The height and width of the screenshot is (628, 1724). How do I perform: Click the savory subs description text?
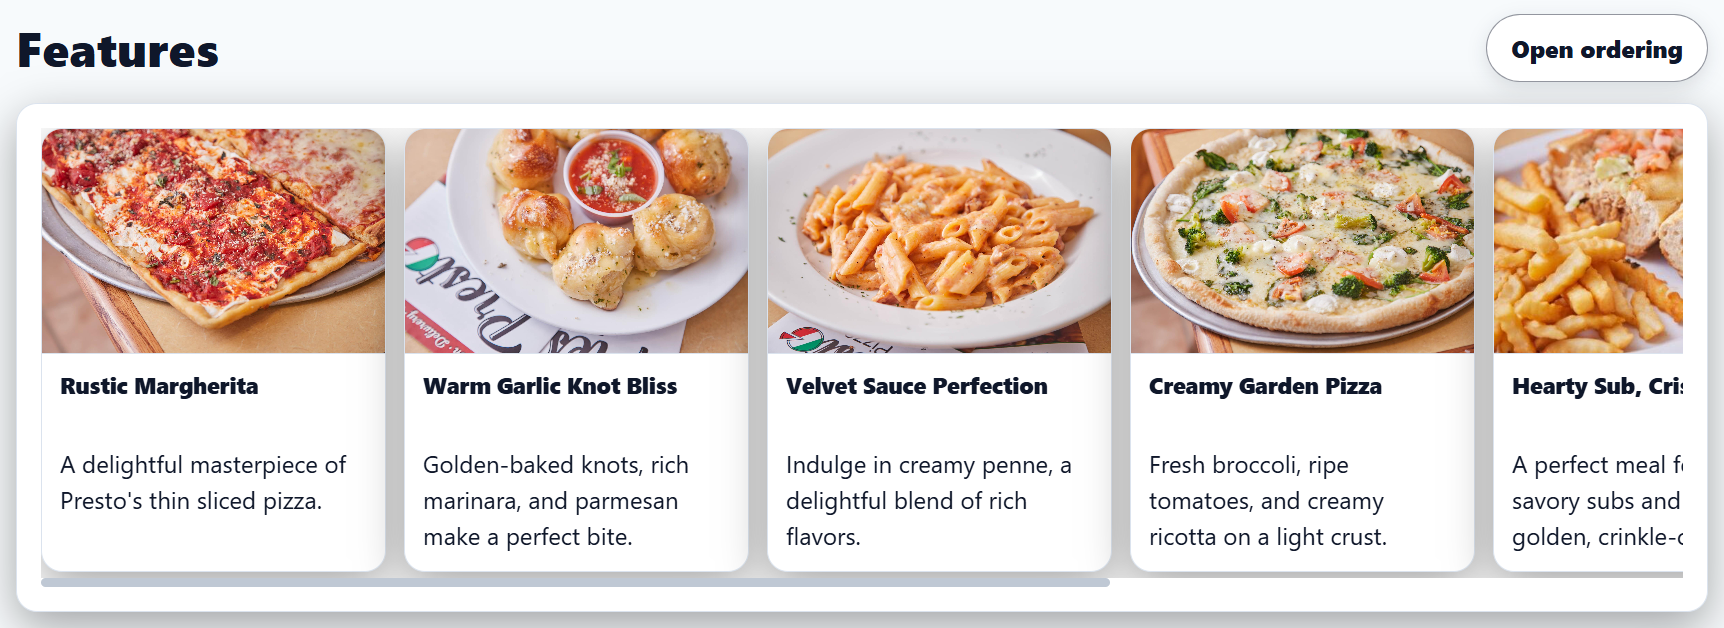(x=1596, y=501)
